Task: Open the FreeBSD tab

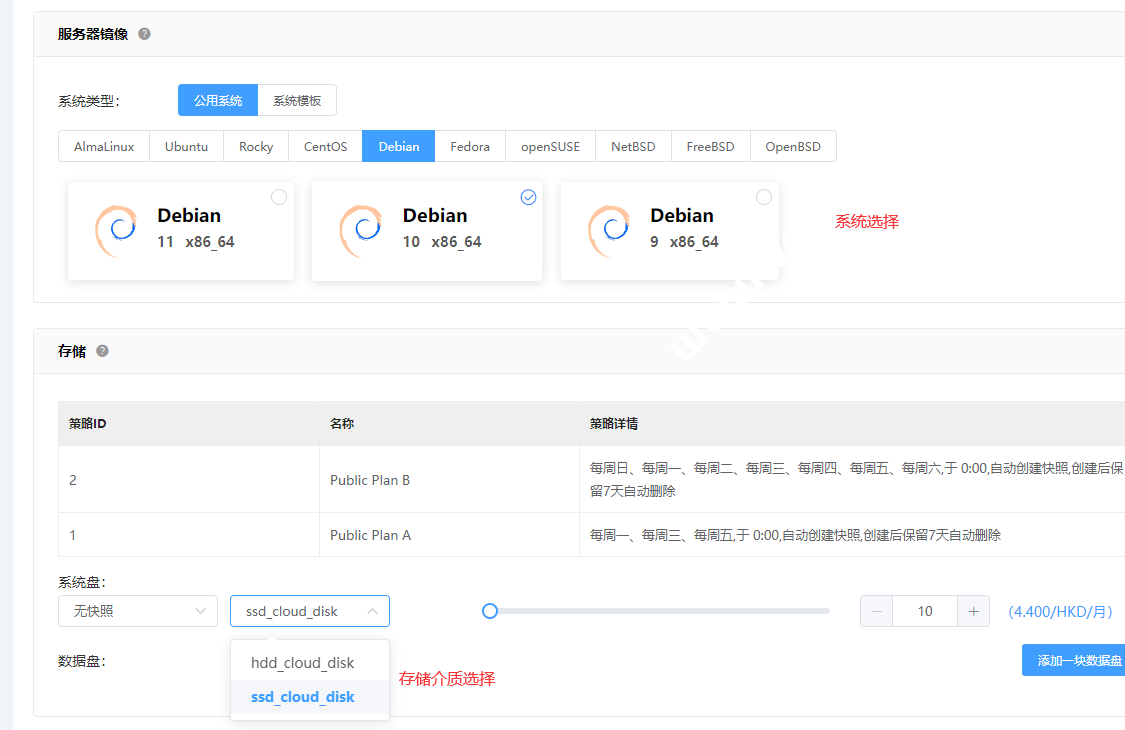Action: point(710,146)
